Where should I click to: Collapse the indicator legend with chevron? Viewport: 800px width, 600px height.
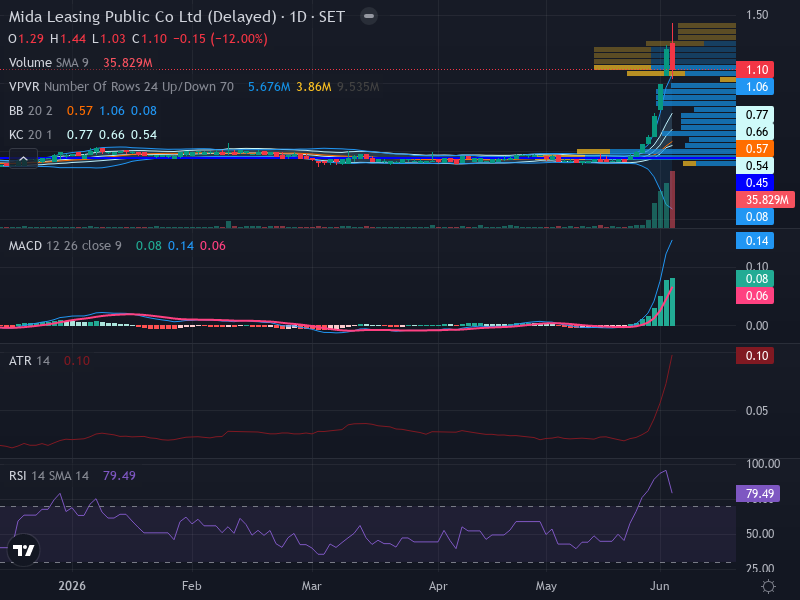pyautogui.click(x=23, y=159)
